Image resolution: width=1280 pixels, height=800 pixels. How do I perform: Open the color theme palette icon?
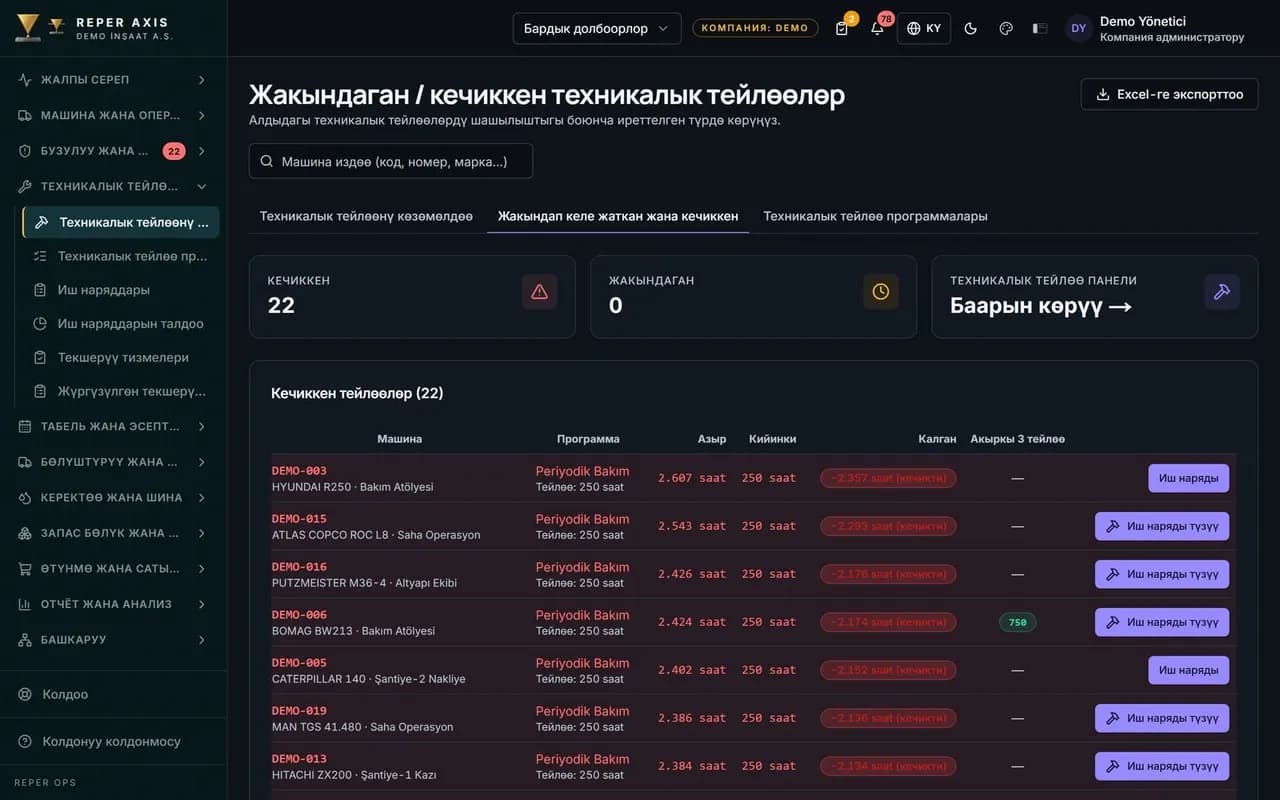point(1006,28)
